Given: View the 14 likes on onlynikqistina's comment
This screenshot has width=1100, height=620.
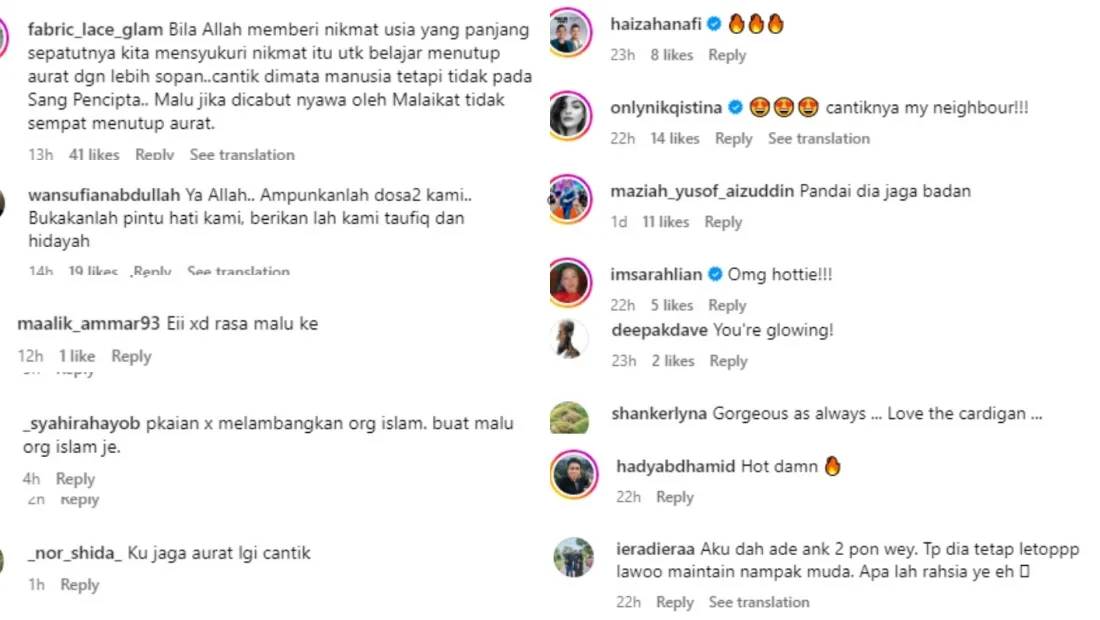Looking at the screenshot, I should pos(674,138).
